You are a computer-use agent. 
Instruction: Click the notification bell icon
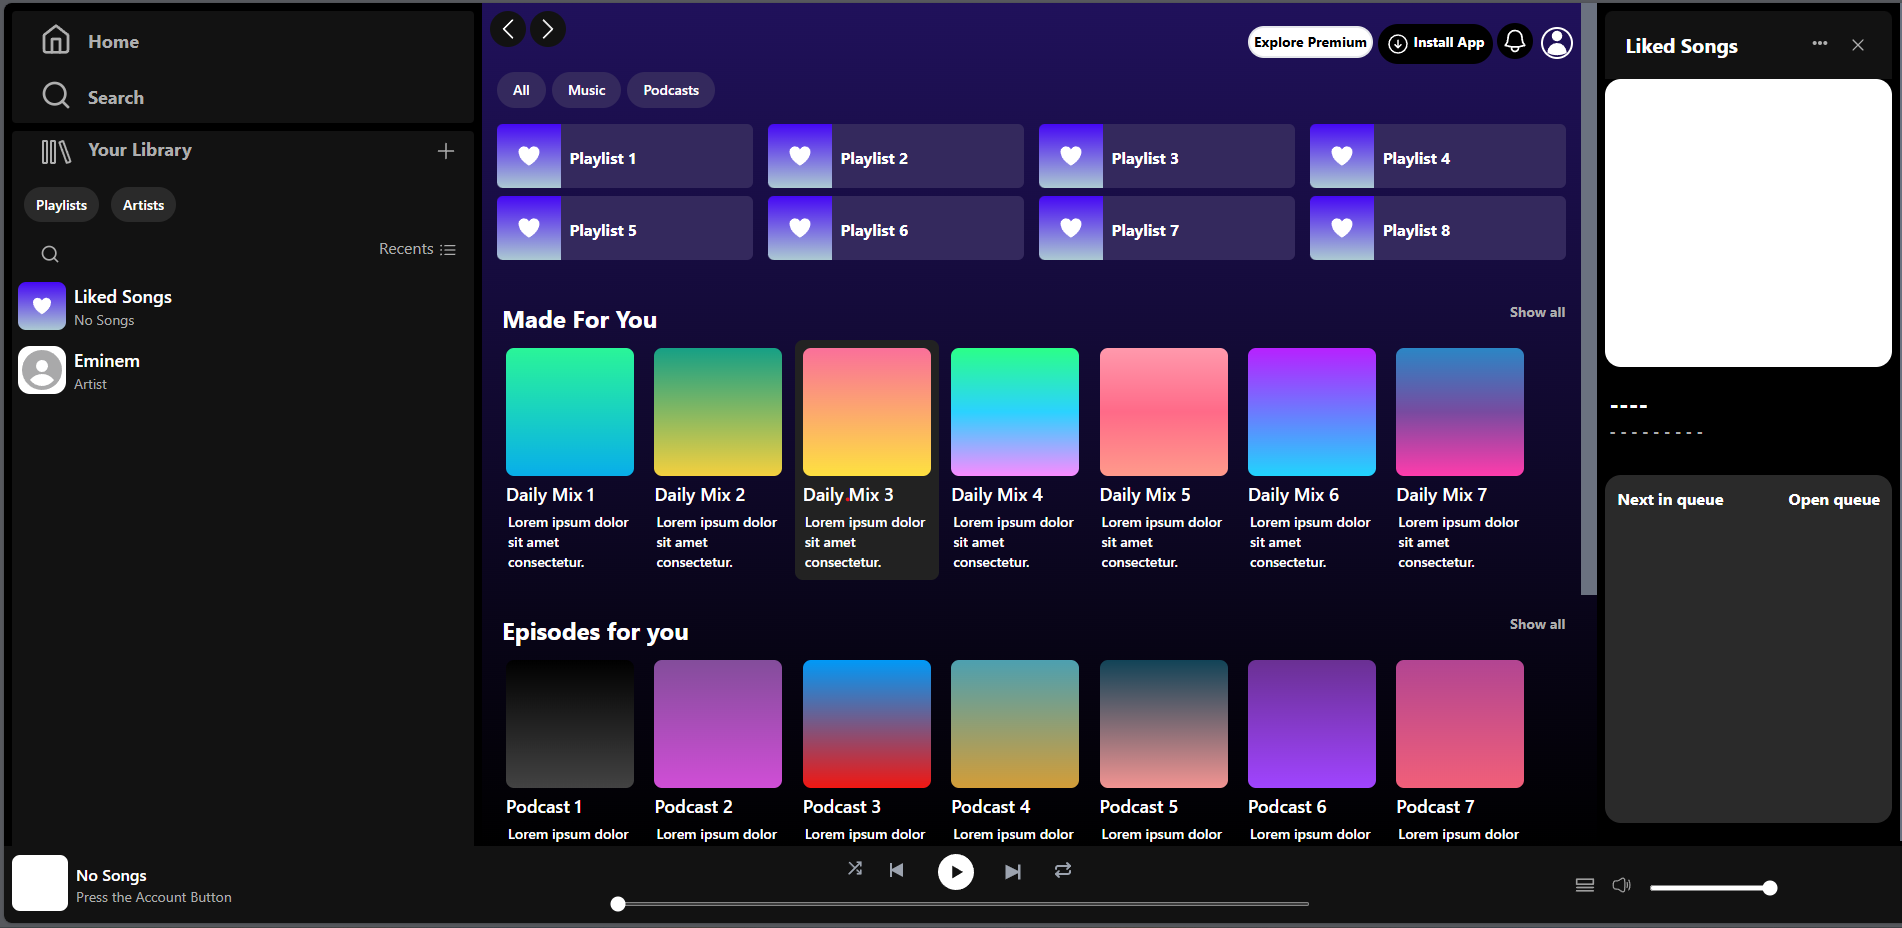(x=1515, y=42)
